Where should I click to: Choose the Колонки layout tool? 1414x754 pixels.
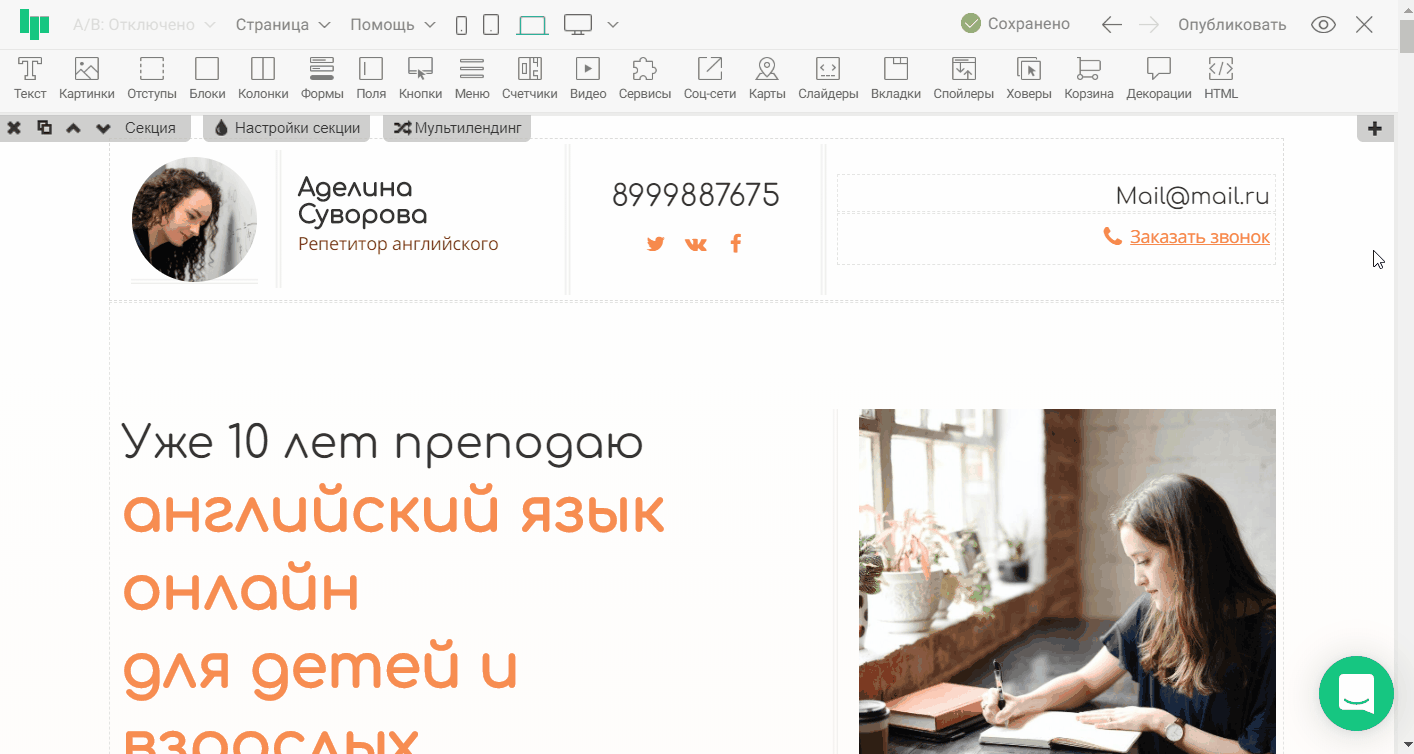[x=263, y=78]
